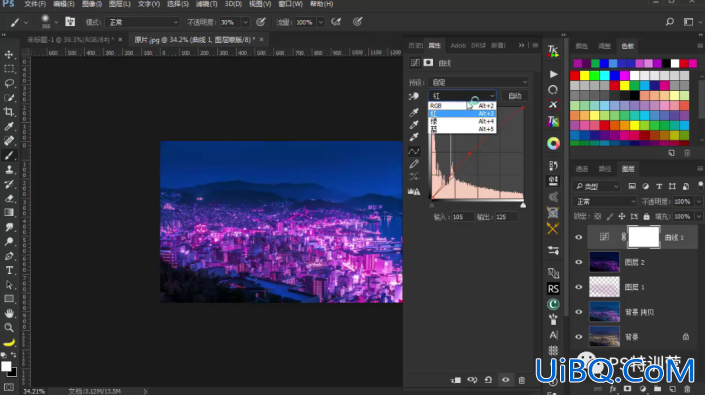The width and height of the screenshot is (705, 395).
Task: Click the 34.21% zoom field in status bar
Action: (x=34, y=391)
